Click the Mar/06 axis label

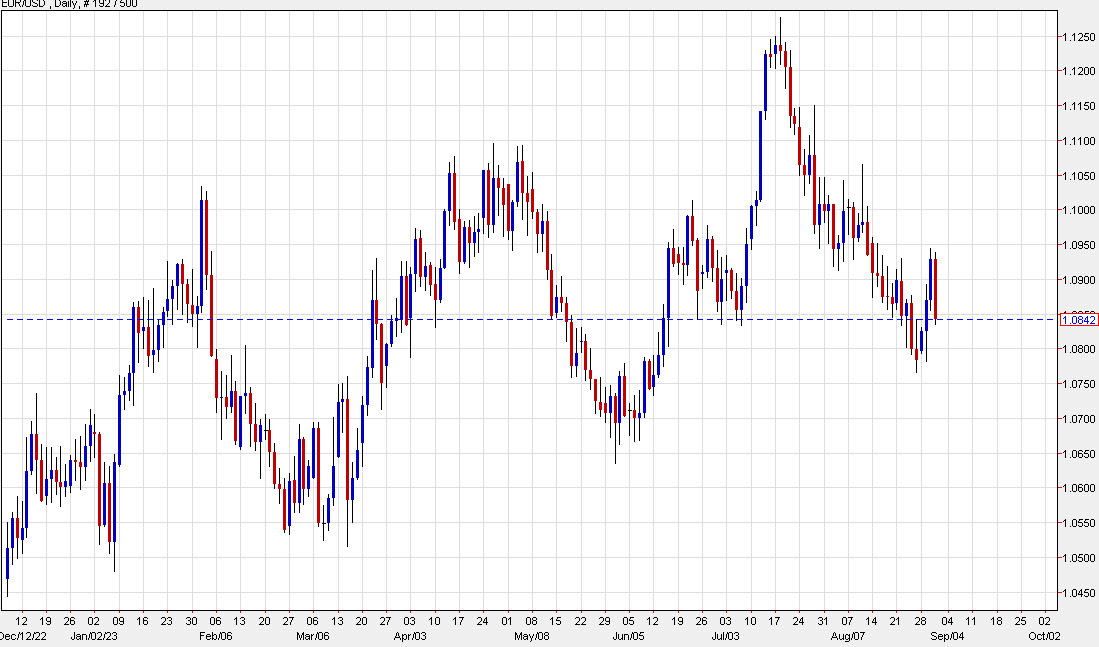pyautogui.click(x=314, y=634)
